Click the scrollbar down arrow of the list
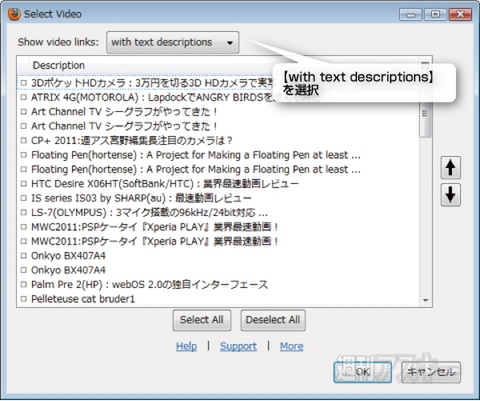This screenshot has height=401, width=480. (425, 300)
